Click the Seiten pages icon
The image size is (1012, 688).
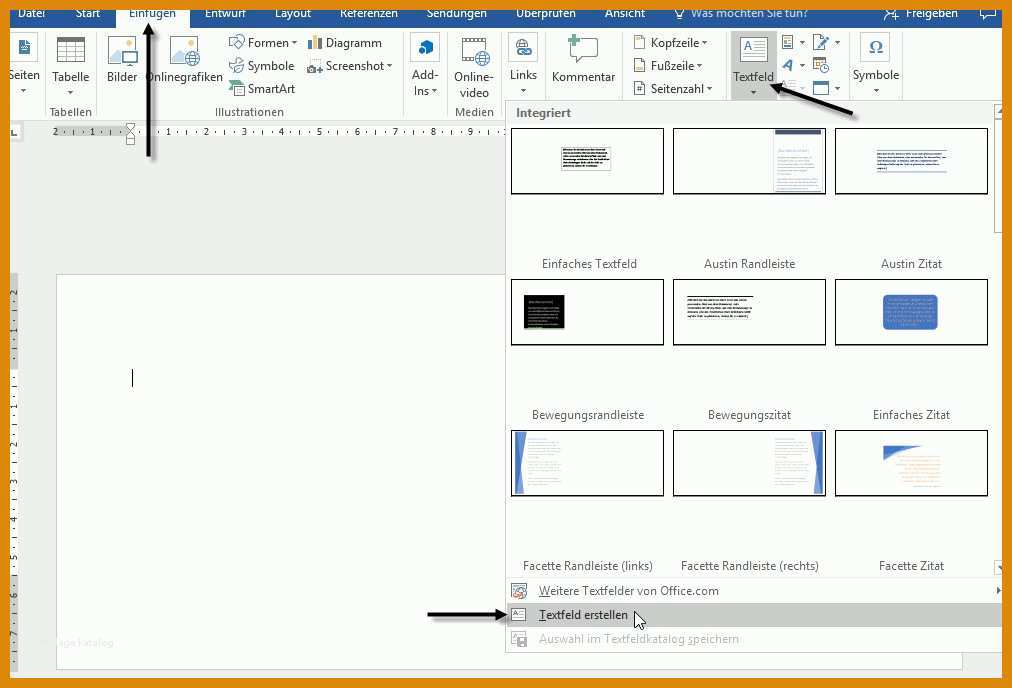pyautogui.click(x=24, y=48)
